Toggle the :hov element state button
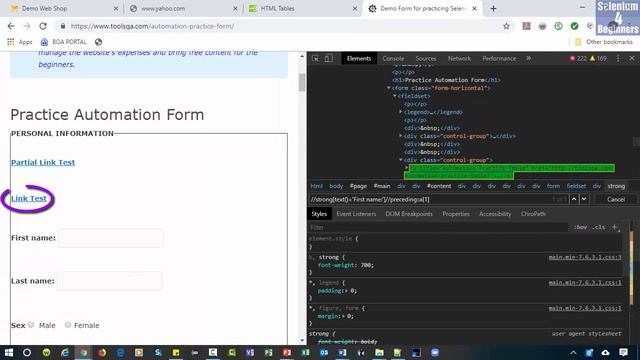Image resolution: width=640 pixels, height=360 pixels. pos(580,227)
